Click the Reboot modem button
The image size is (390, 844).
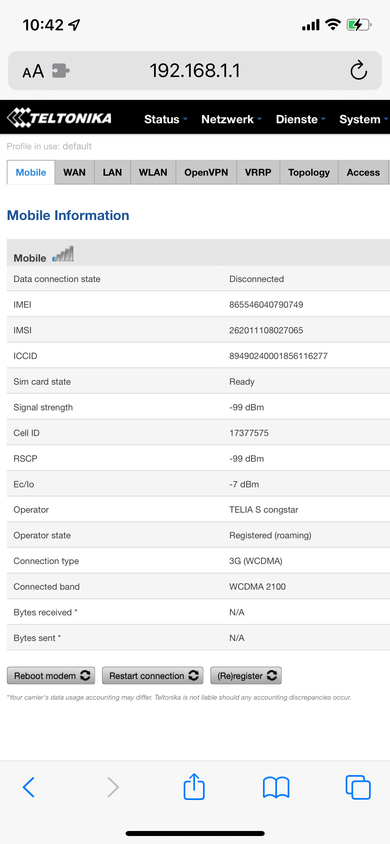(x=51, y=676)
